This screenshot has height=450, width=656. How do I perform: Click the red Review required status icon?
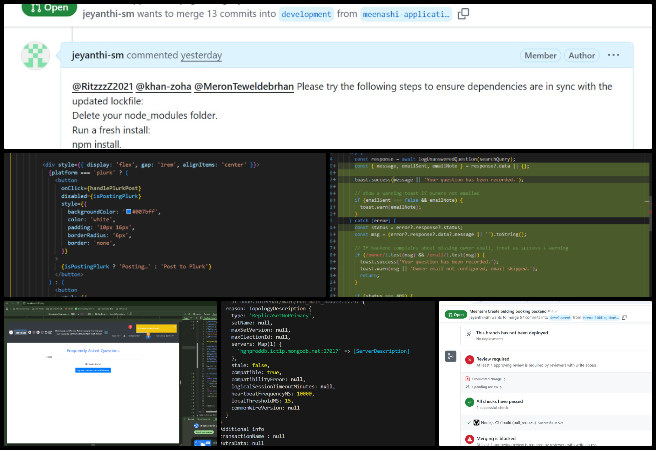pos(468,359)
